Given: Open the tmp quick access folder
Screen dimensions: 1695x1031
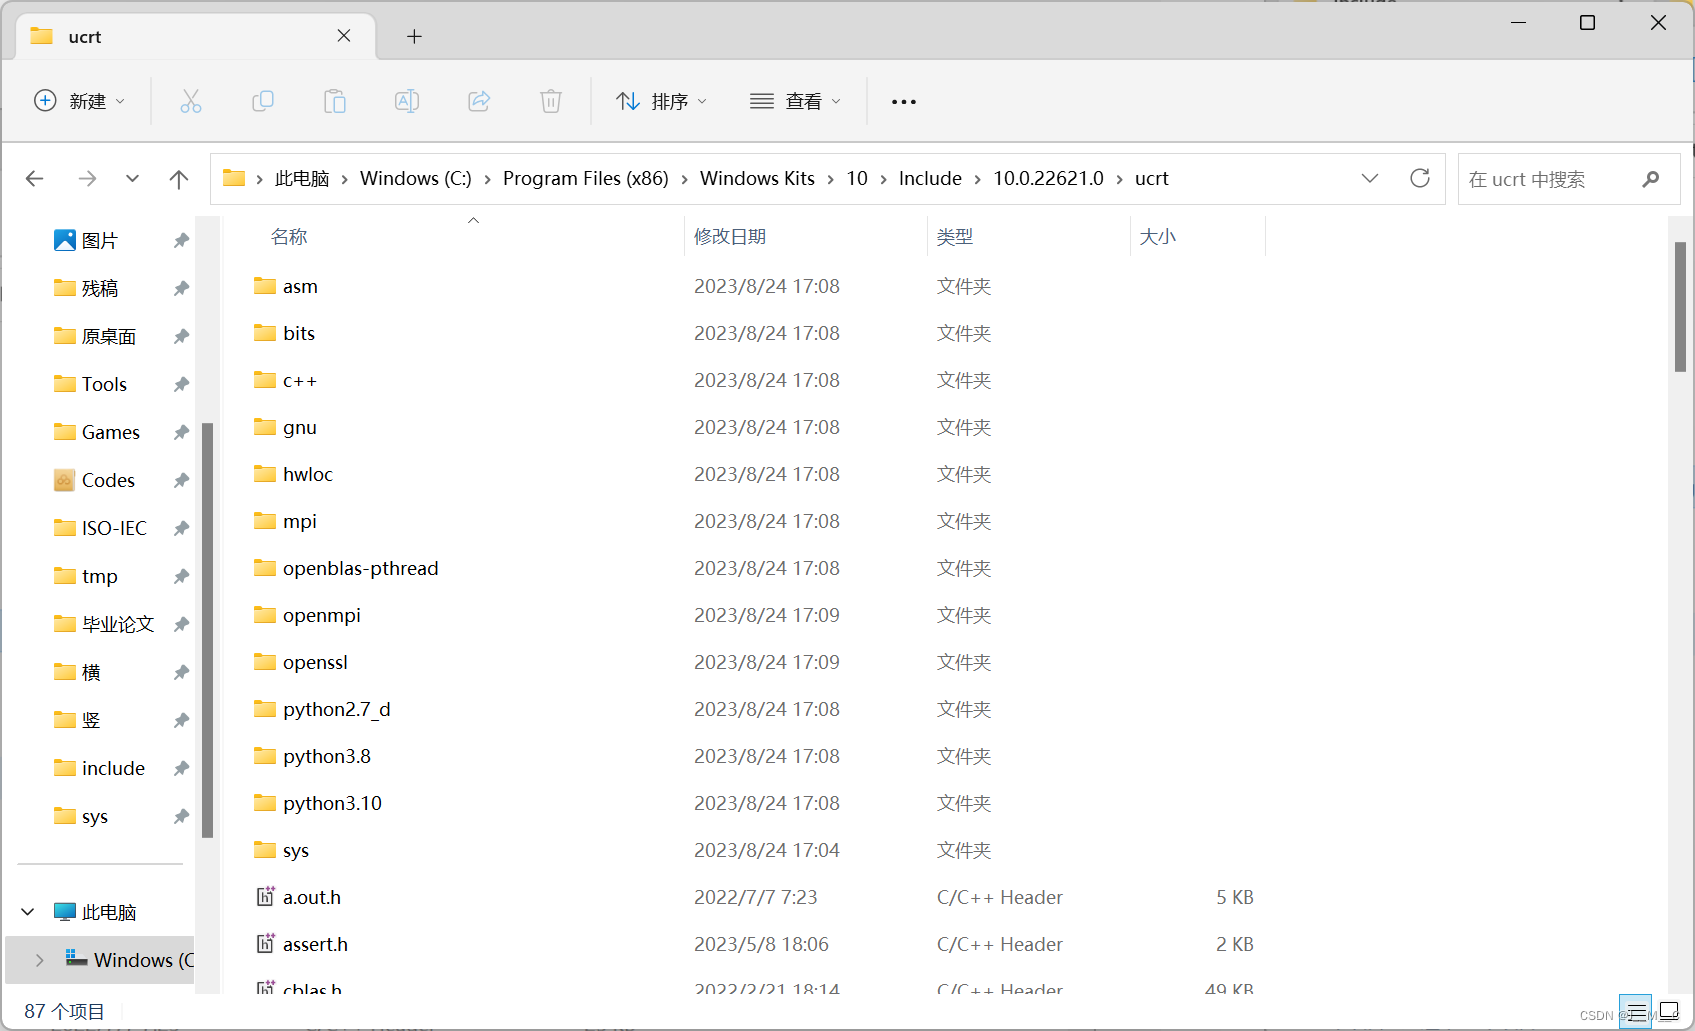Looking at the screenshot, I should click(x=100, y=576).
